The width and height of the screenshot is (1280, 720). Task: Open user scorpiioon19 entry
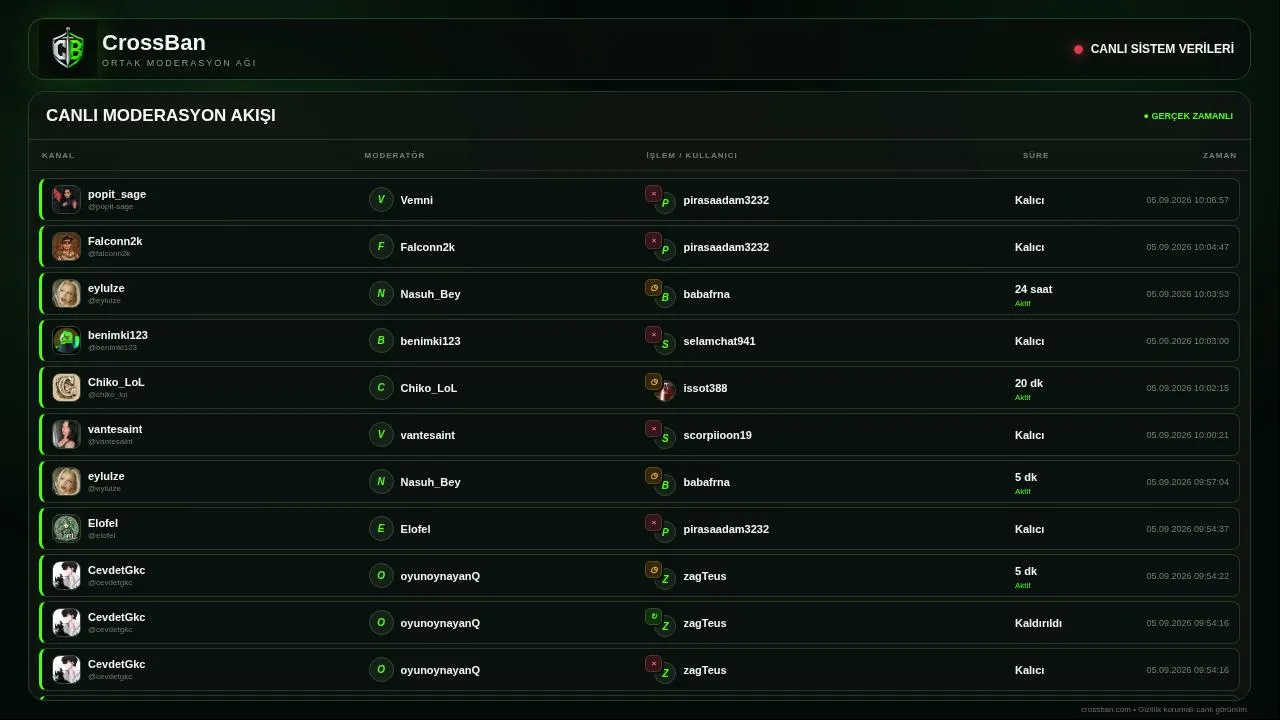click(717, 435)
